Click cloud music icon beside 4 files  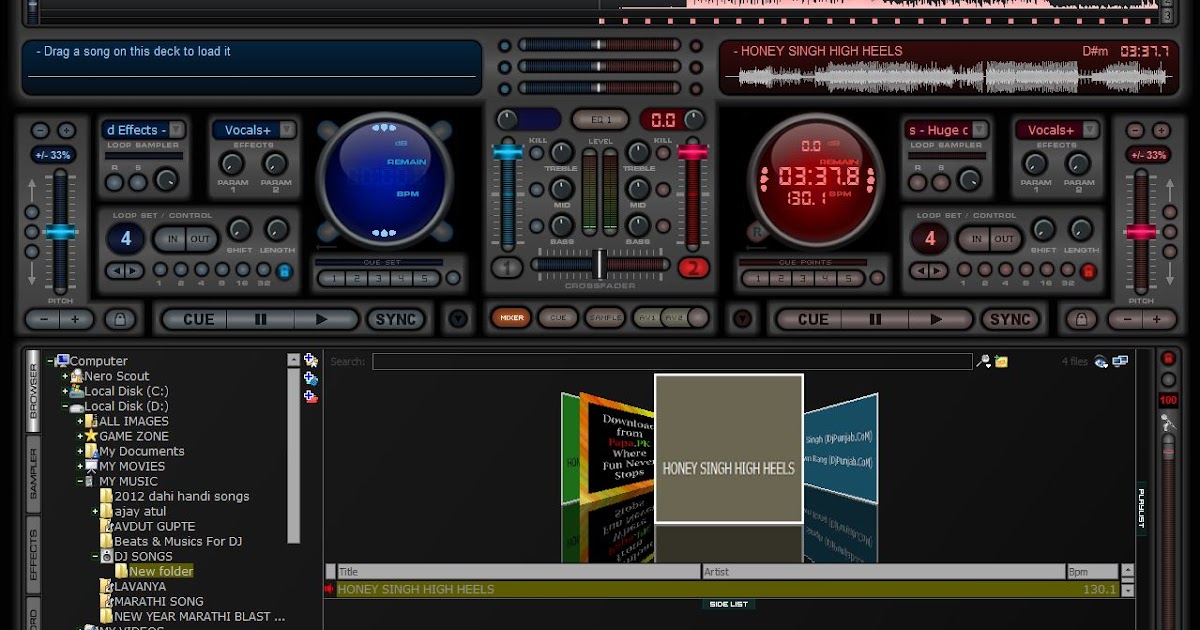1101,361
